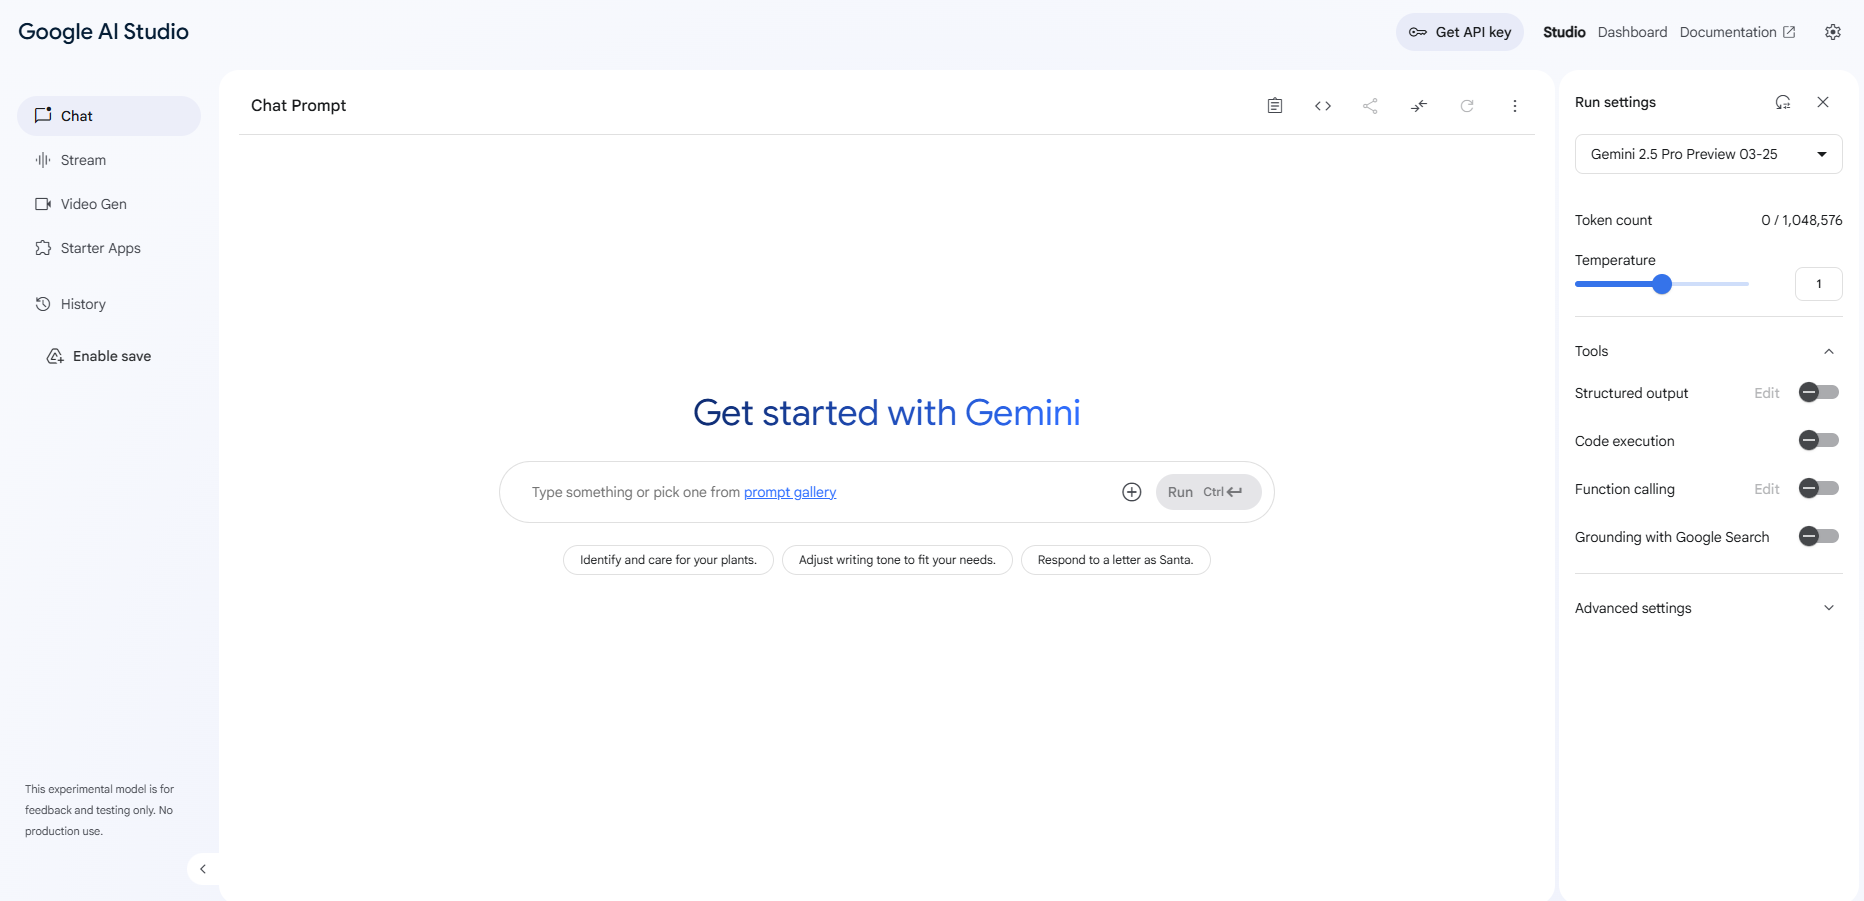Toggle Code execution switch
The width and height of the screenshot is (1864, 901).
tap(1819, 440)
